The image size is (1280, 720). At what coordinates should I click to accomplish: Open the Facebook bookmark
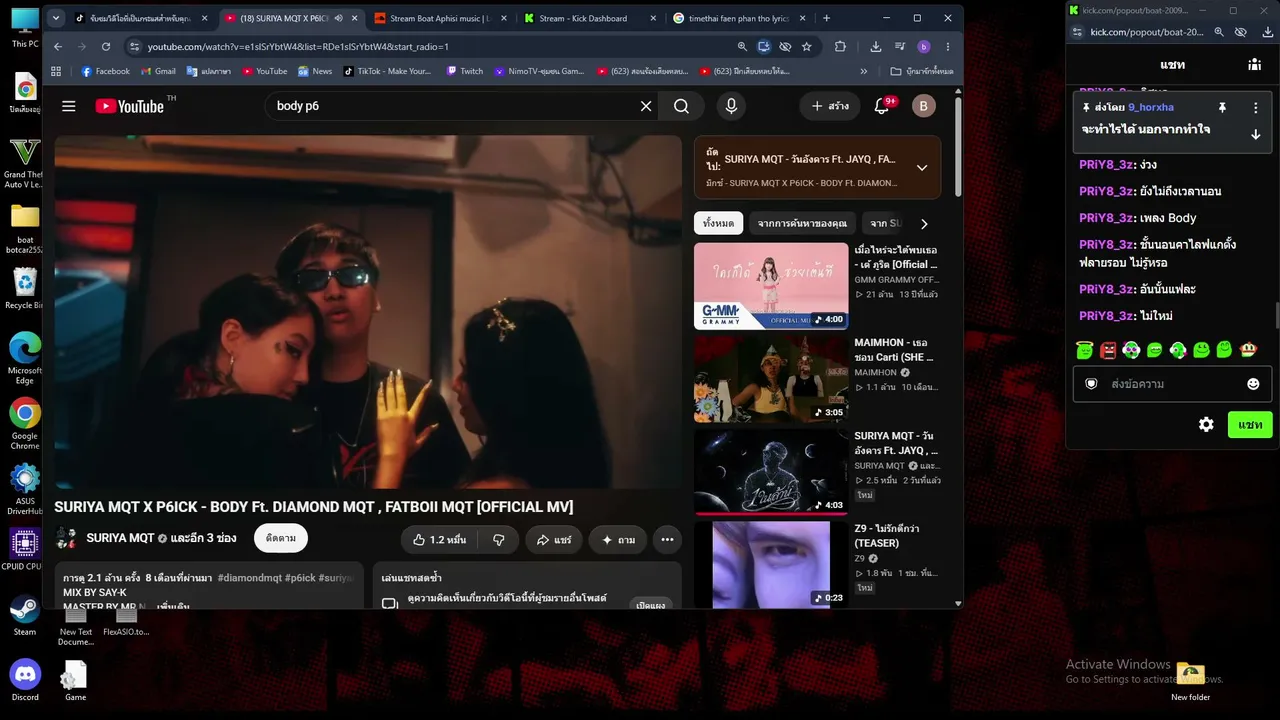[105, 71]
